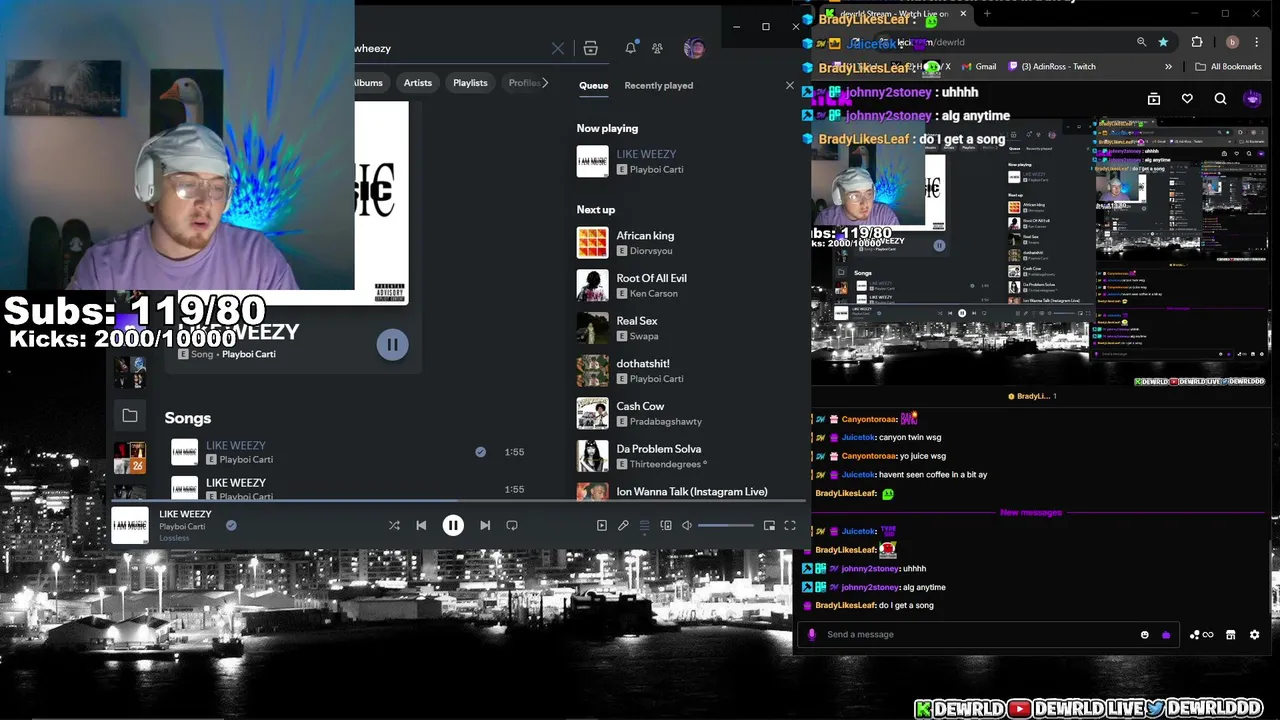Close the queue panel
This screenshot has width=1280, height=720.
tap(790, 86)
